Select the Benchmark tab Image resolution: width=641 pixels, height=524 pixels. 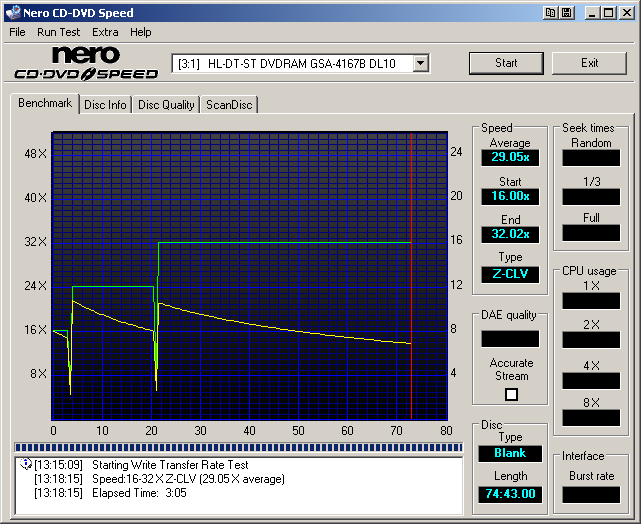click(x=45, y=104)
